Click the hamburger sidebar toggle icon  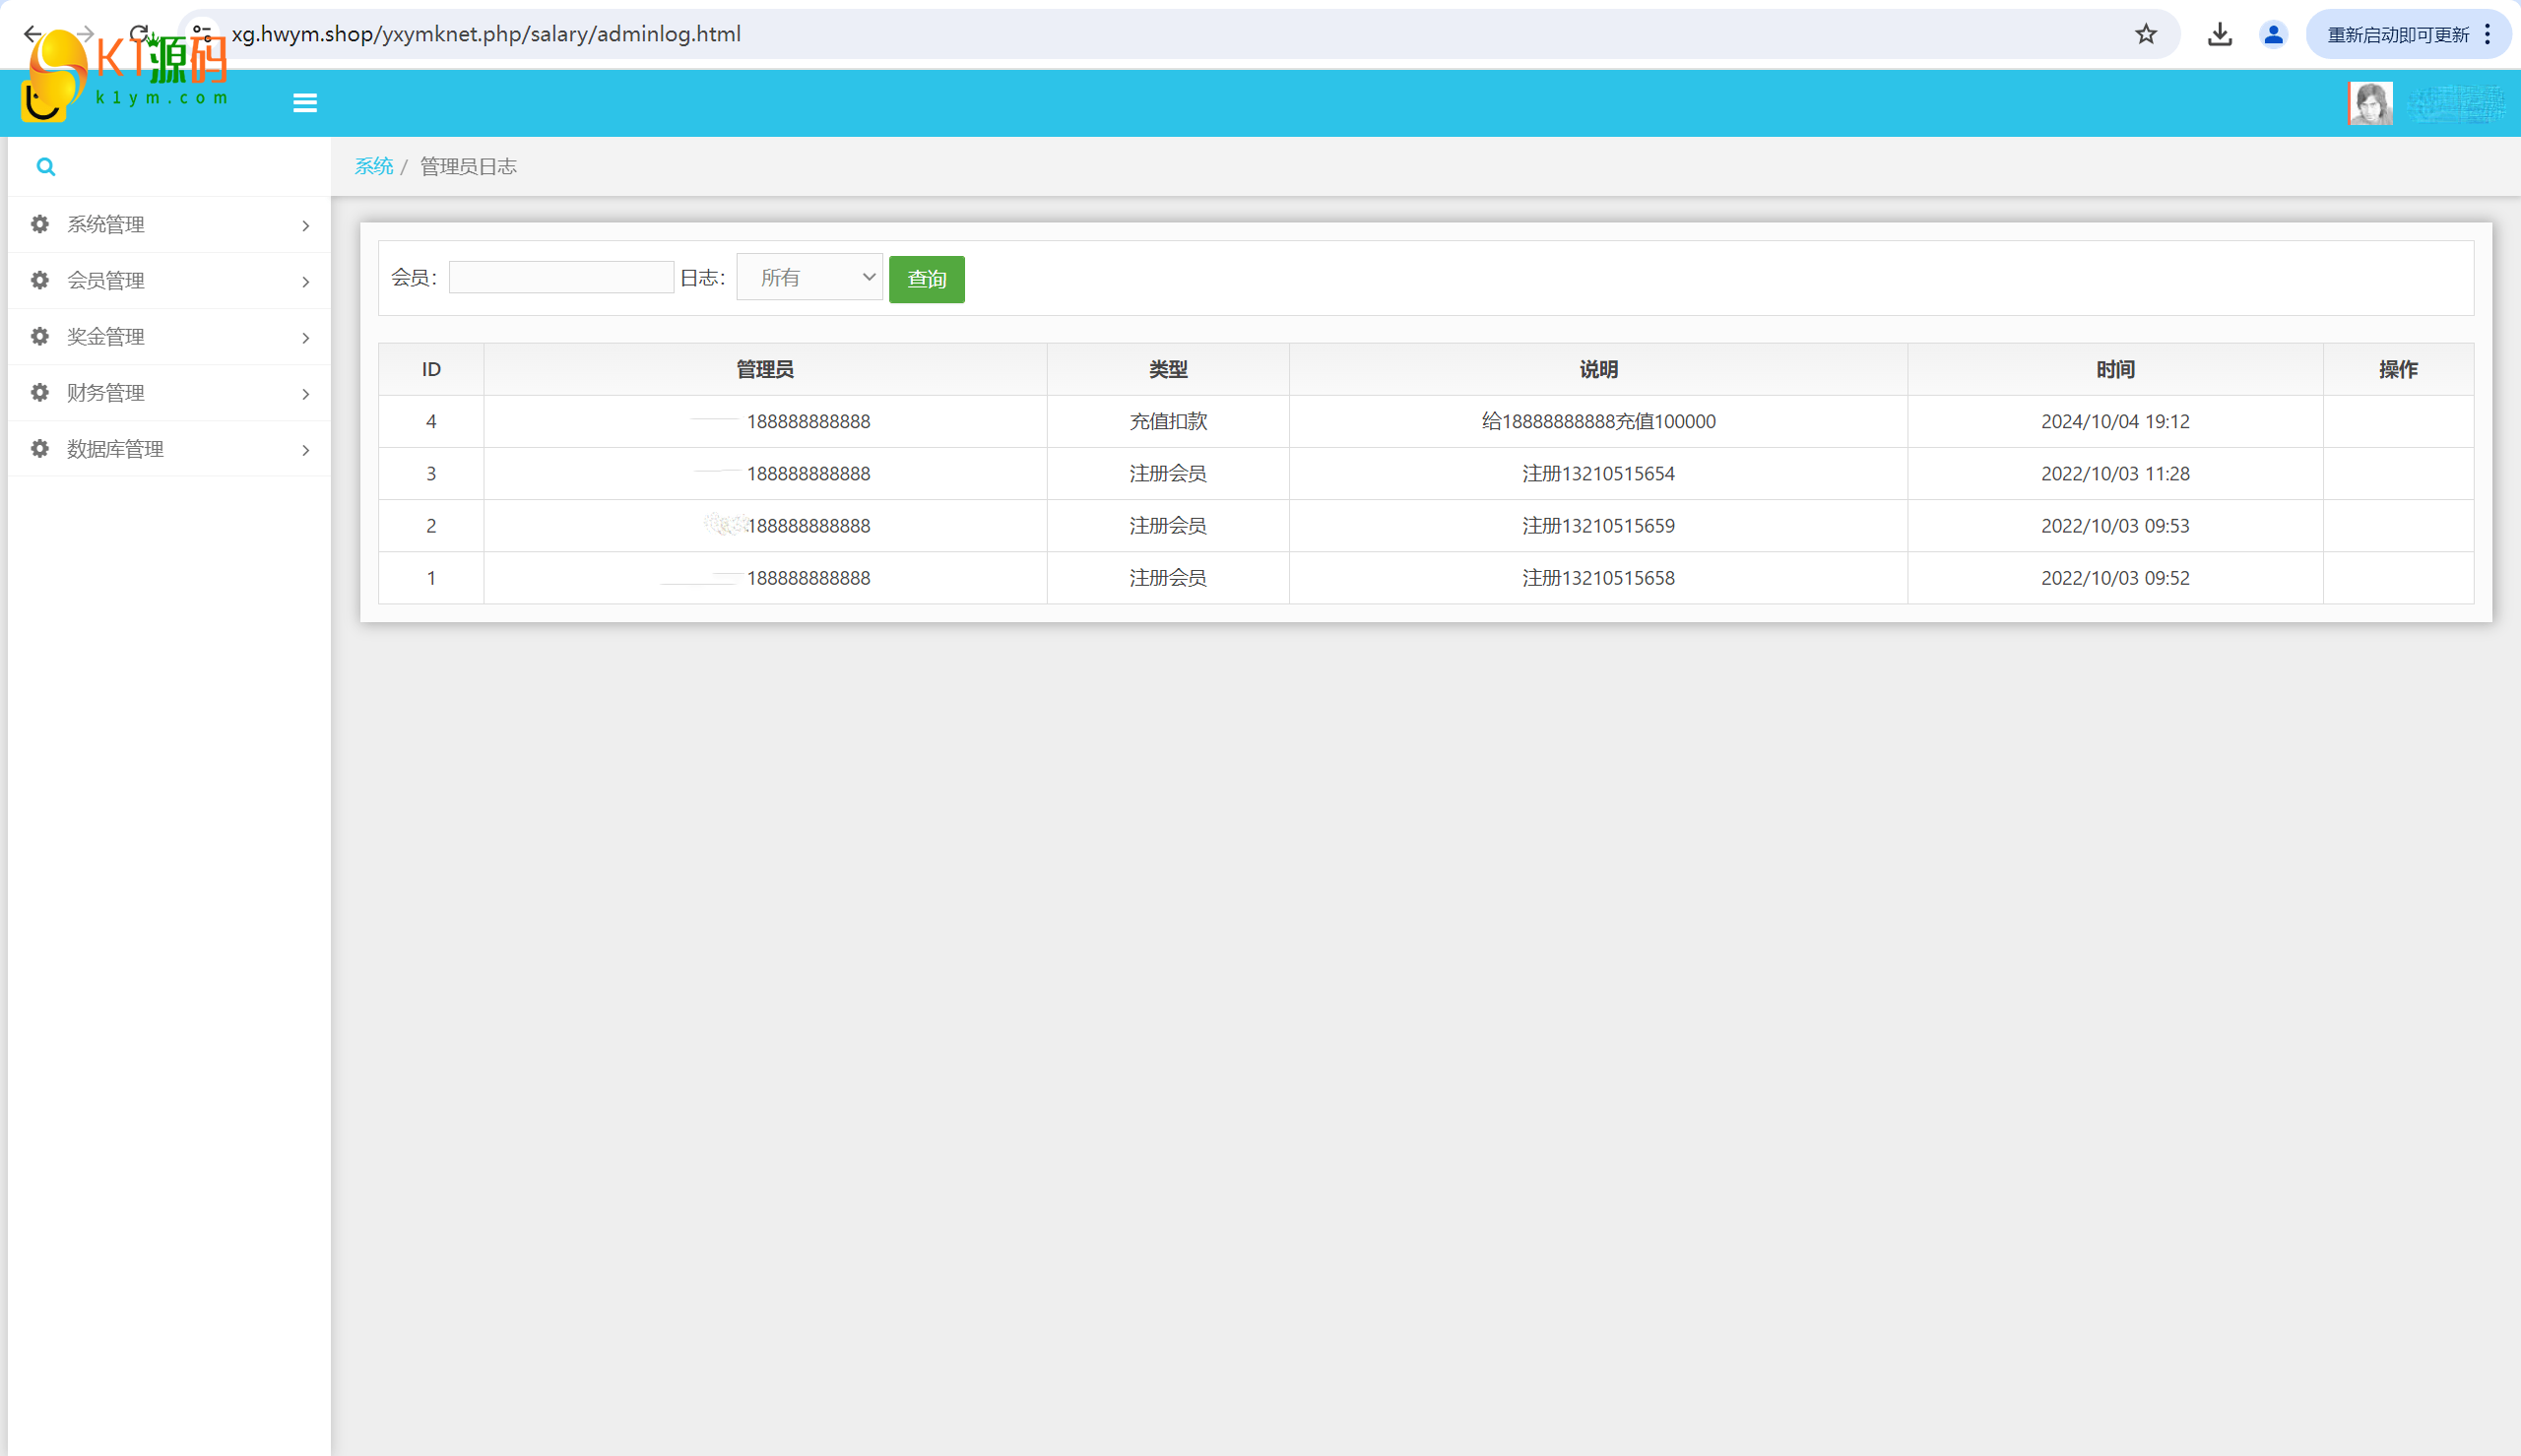click(305, 103)
